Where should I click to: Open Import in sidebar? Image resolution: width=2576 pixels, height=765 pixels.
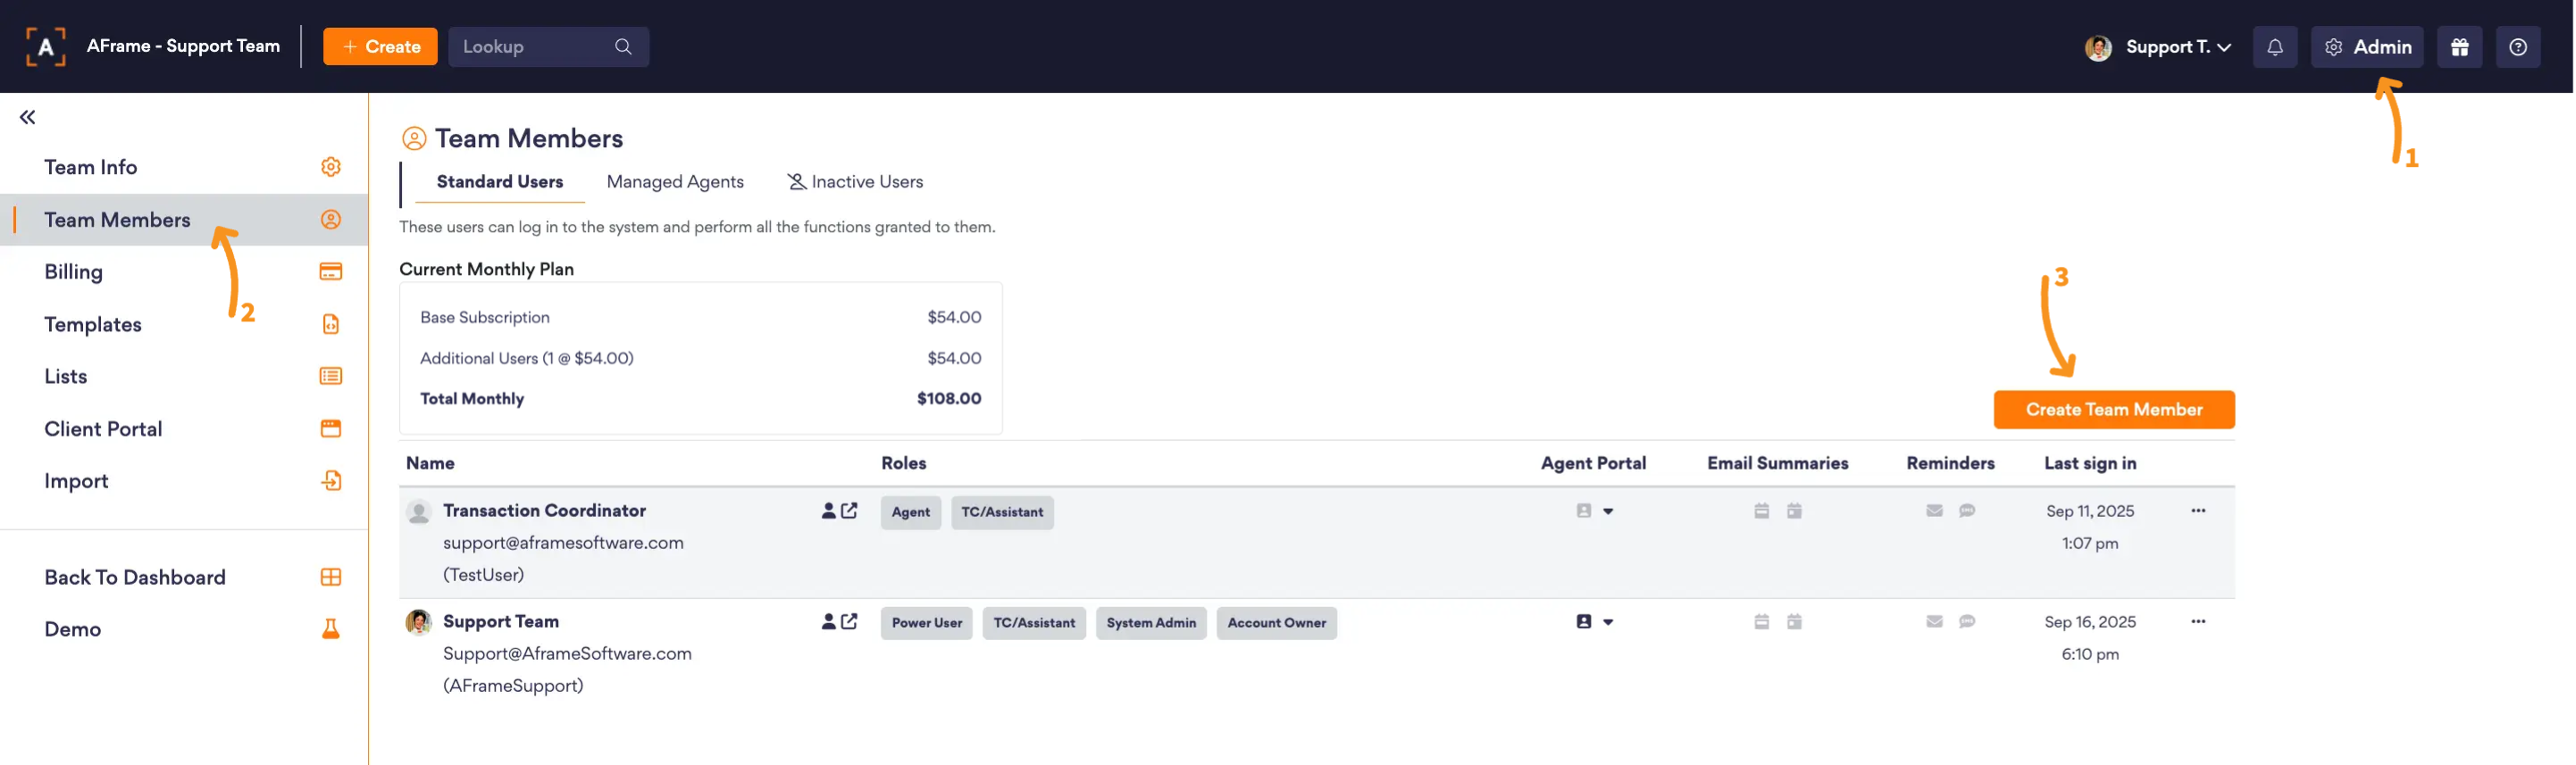tap(185, 481)
